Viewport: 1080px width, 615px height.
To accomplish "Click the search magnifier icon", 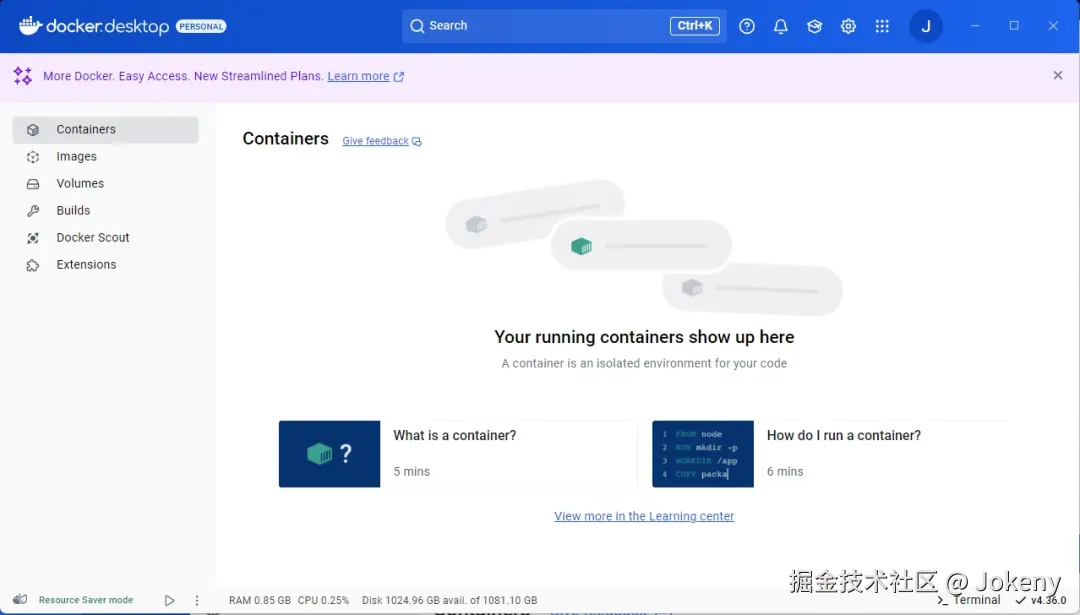I will pyautogui.click(x=417, y=26).
